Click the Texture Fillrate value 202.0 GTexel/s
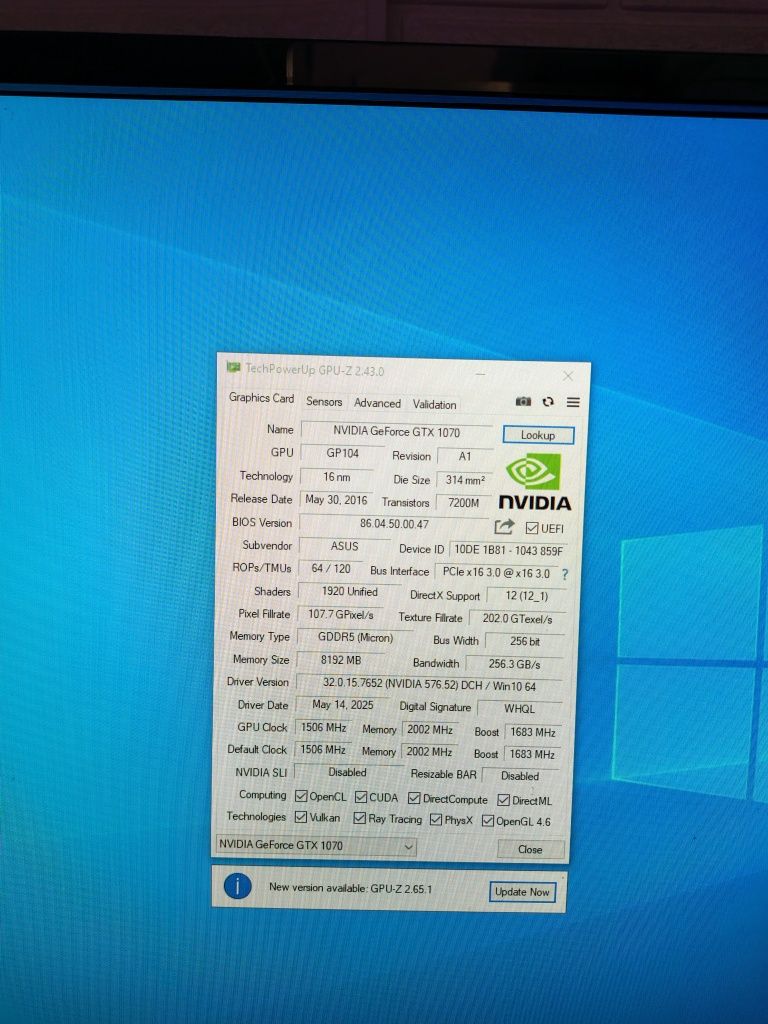 pyautogui.click(x=517, y=618)
